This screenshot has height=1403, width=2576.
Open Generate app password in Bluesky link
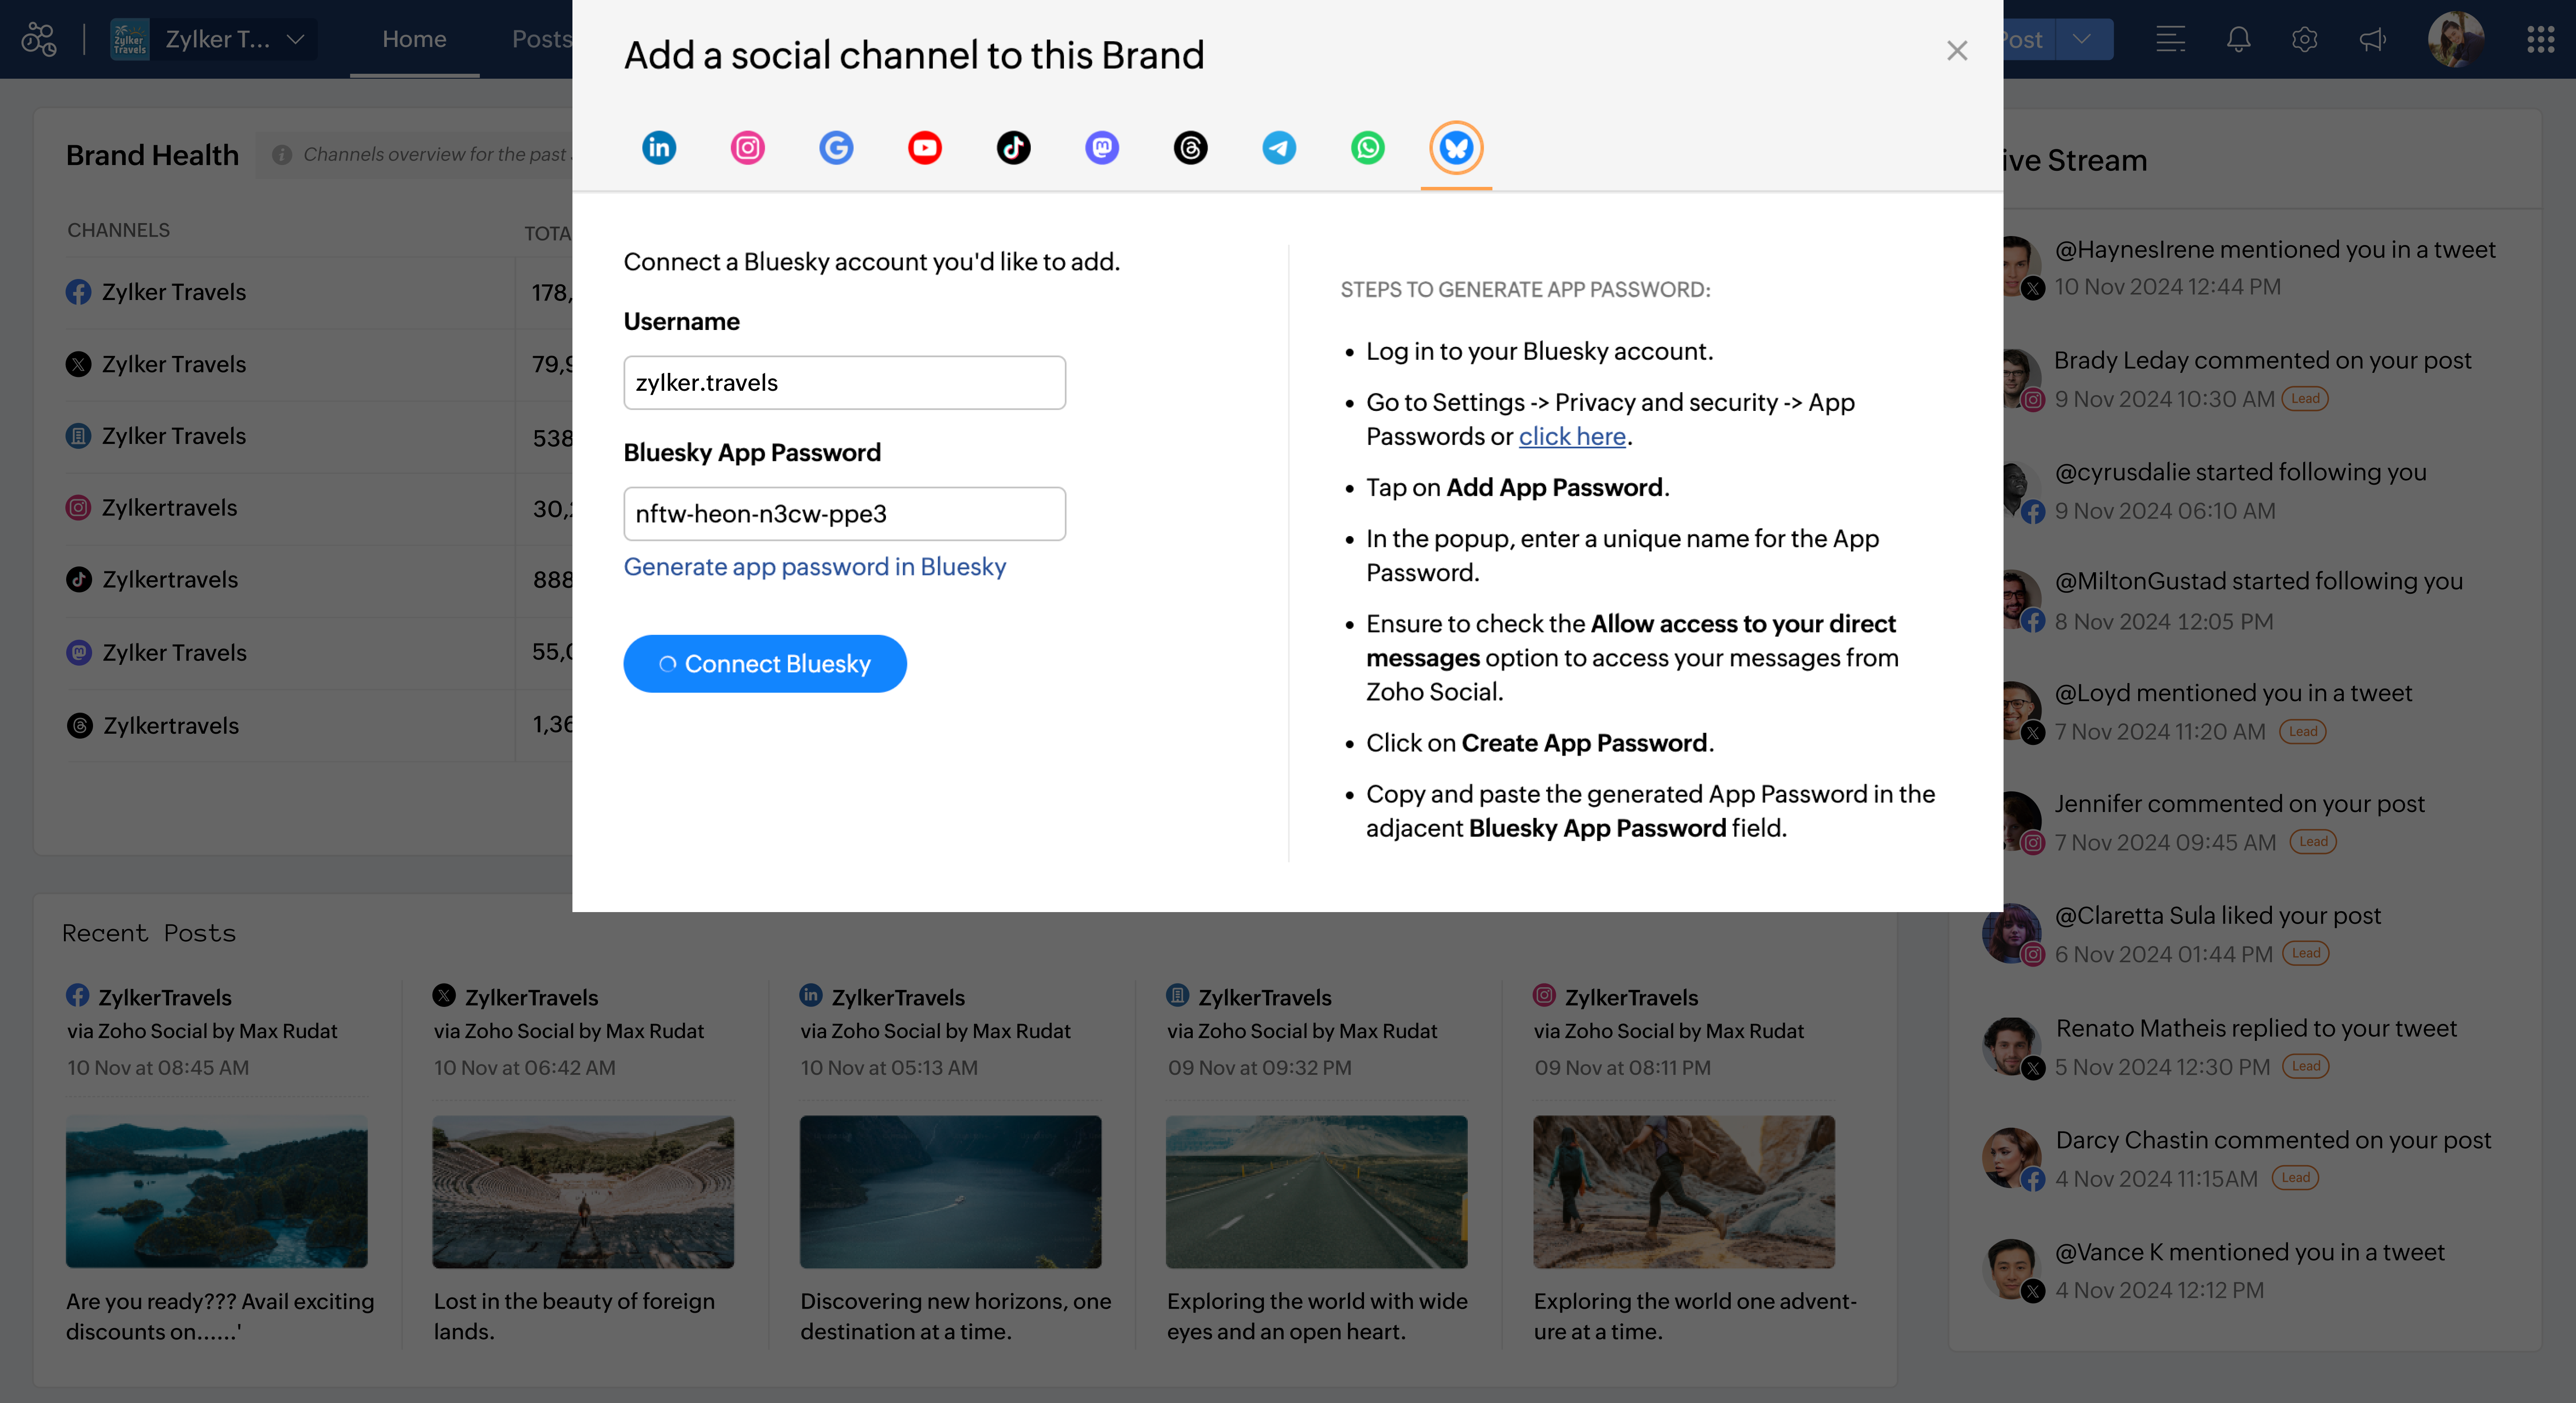(814, 567)
